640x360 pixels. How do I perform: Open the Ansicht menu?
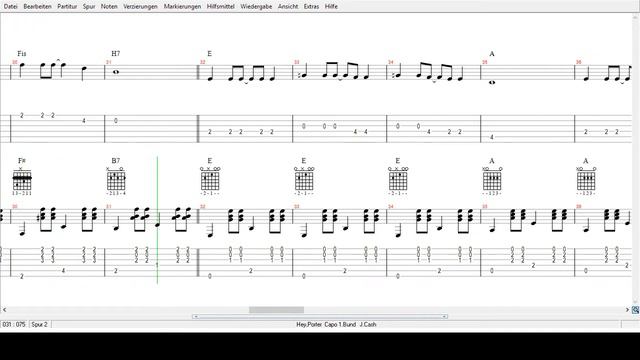click(288, 7)
